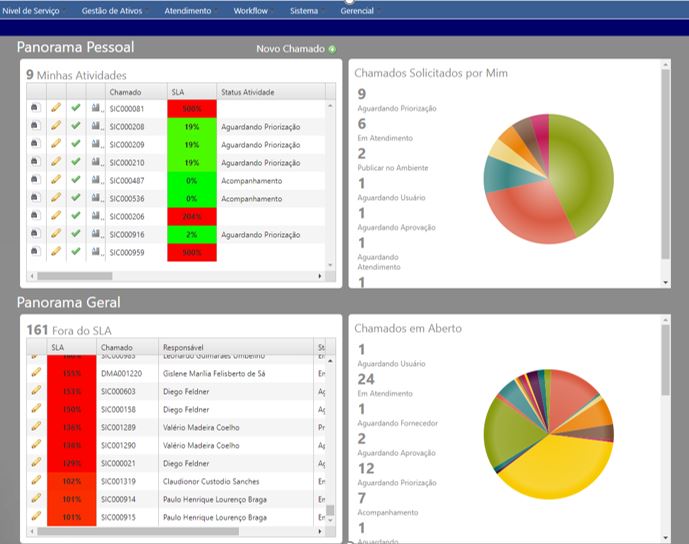
Task: Open ticket SIC000210 in Minhas Atividades
Action: 127,162
